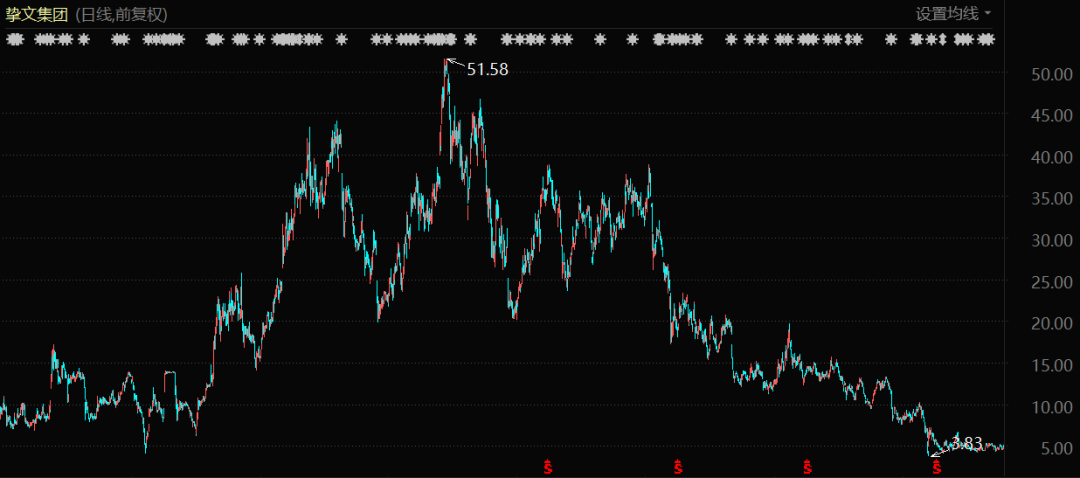Click the (日线,前复权) period label

coord(121,14)
